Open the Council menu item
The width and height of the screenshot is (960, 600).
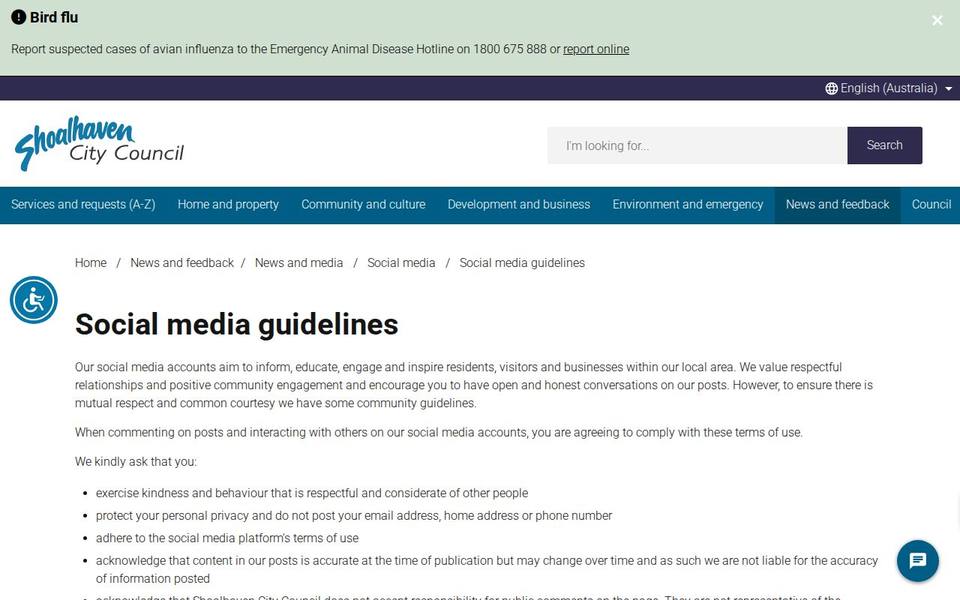point(931,204)
